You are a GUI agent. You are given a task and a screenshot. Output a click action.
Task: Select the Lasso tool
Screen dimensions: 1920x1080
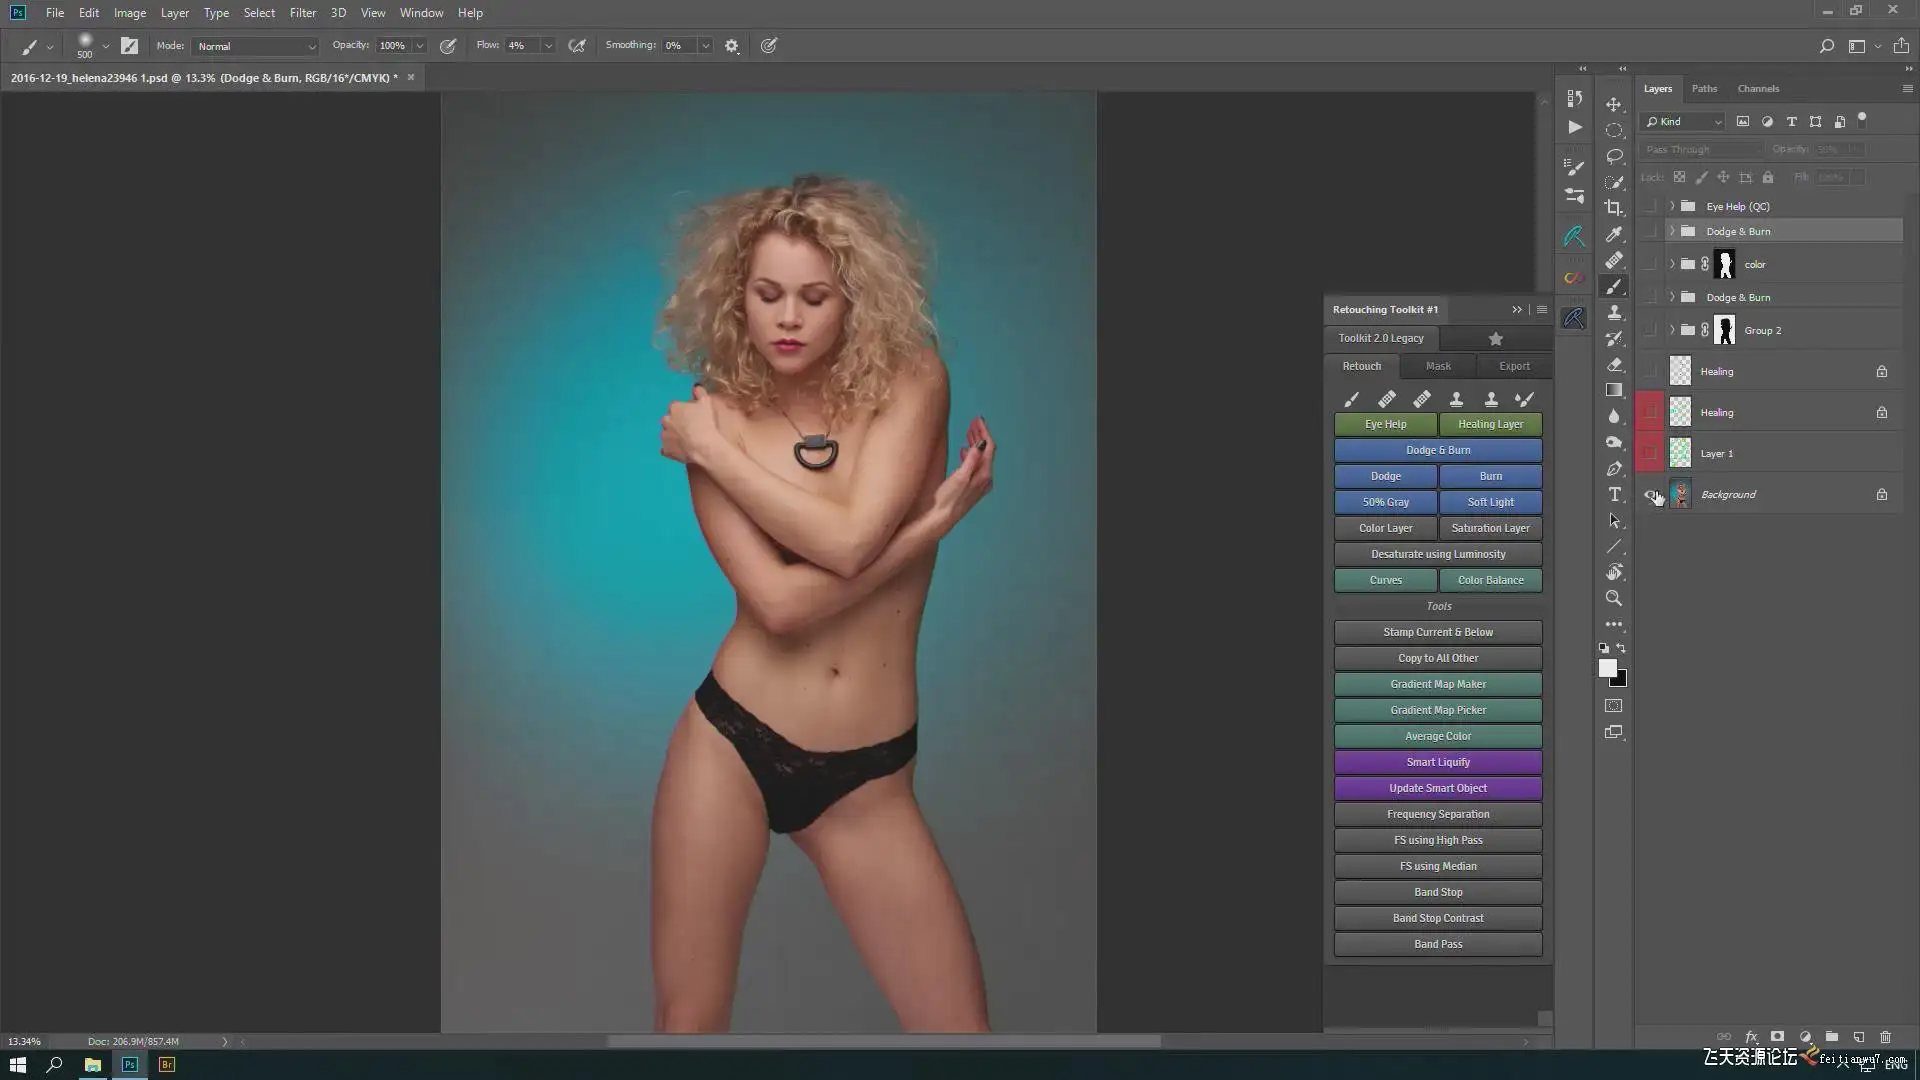pos(1614,156)
